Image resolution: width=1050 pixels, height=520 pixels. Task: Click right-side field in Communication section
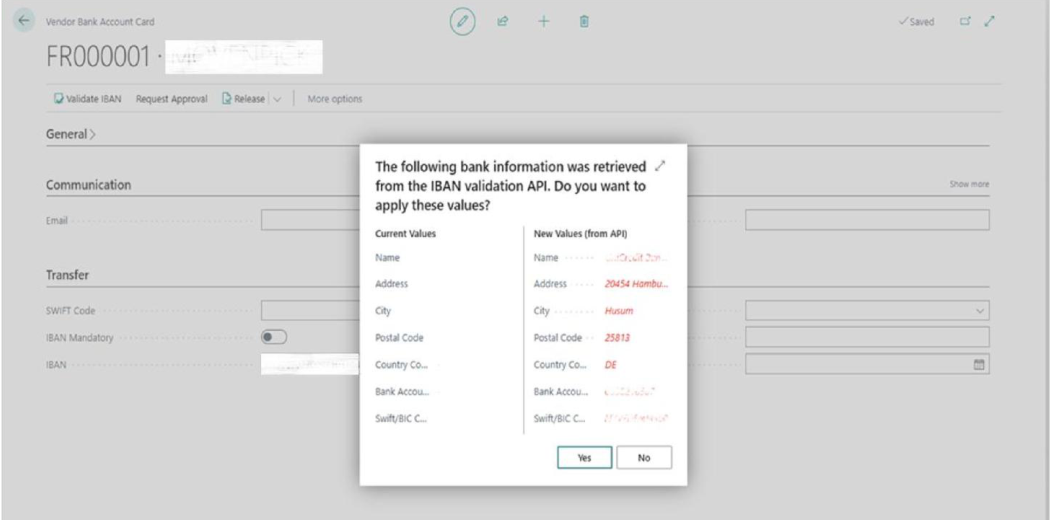(x=867, y=220)
